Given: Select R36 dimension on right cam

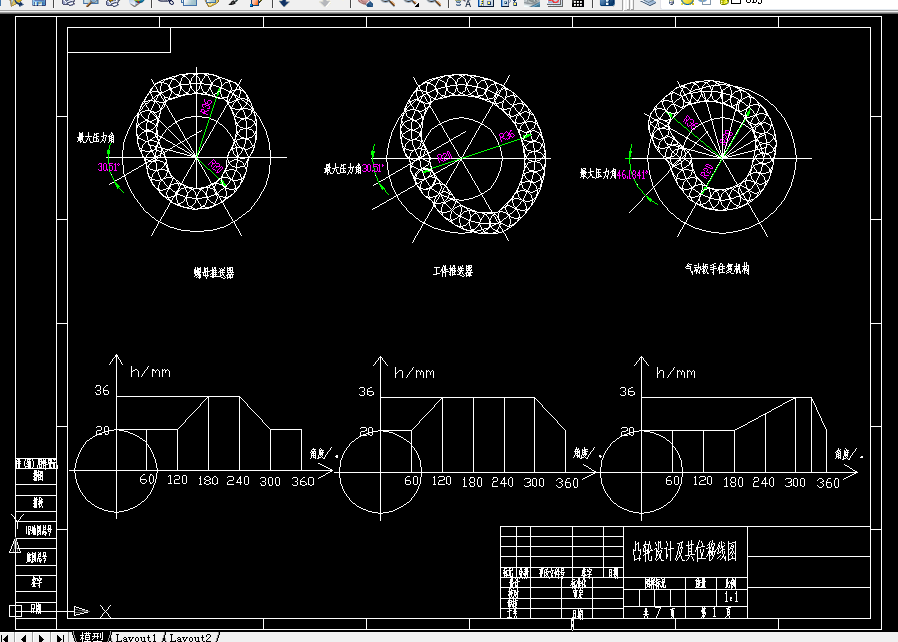Looking at the screenshot, I should tap(690, 122).
